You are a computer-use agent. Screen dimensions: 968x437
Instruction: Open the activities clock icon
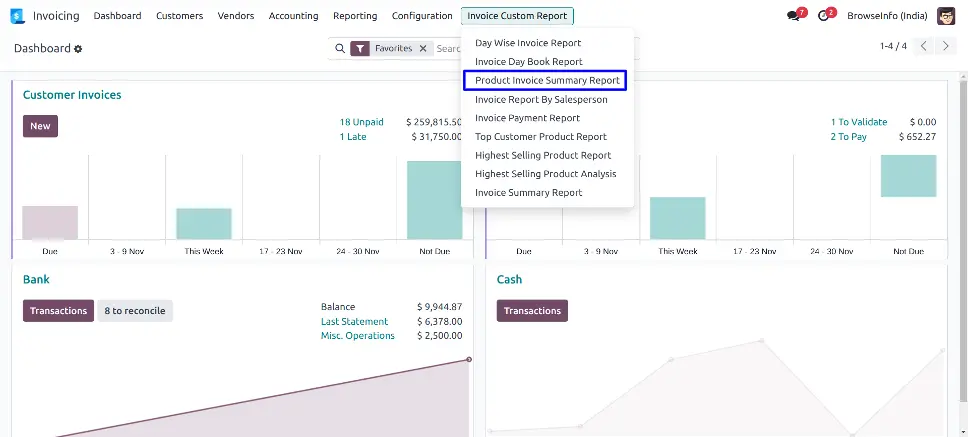click(x=824, y=16)
